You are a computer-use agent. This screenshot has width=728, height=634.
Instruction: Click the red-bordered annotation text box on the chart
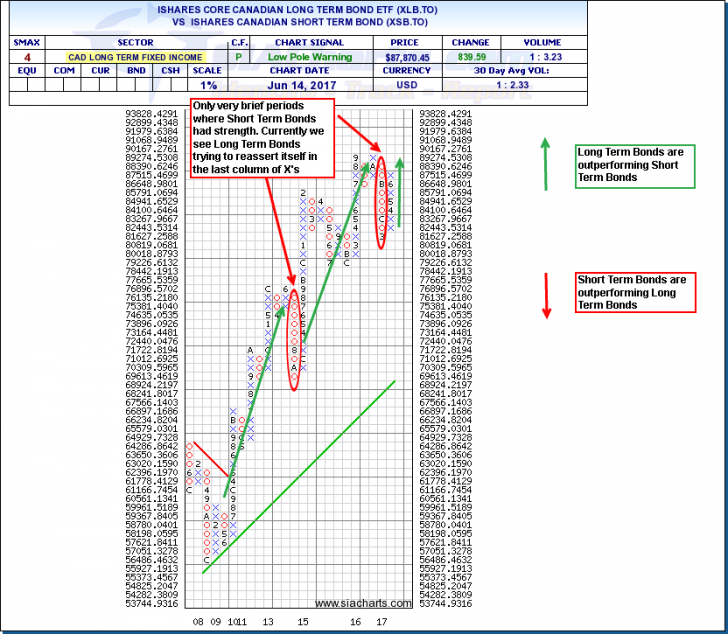[x=256, y=138]
